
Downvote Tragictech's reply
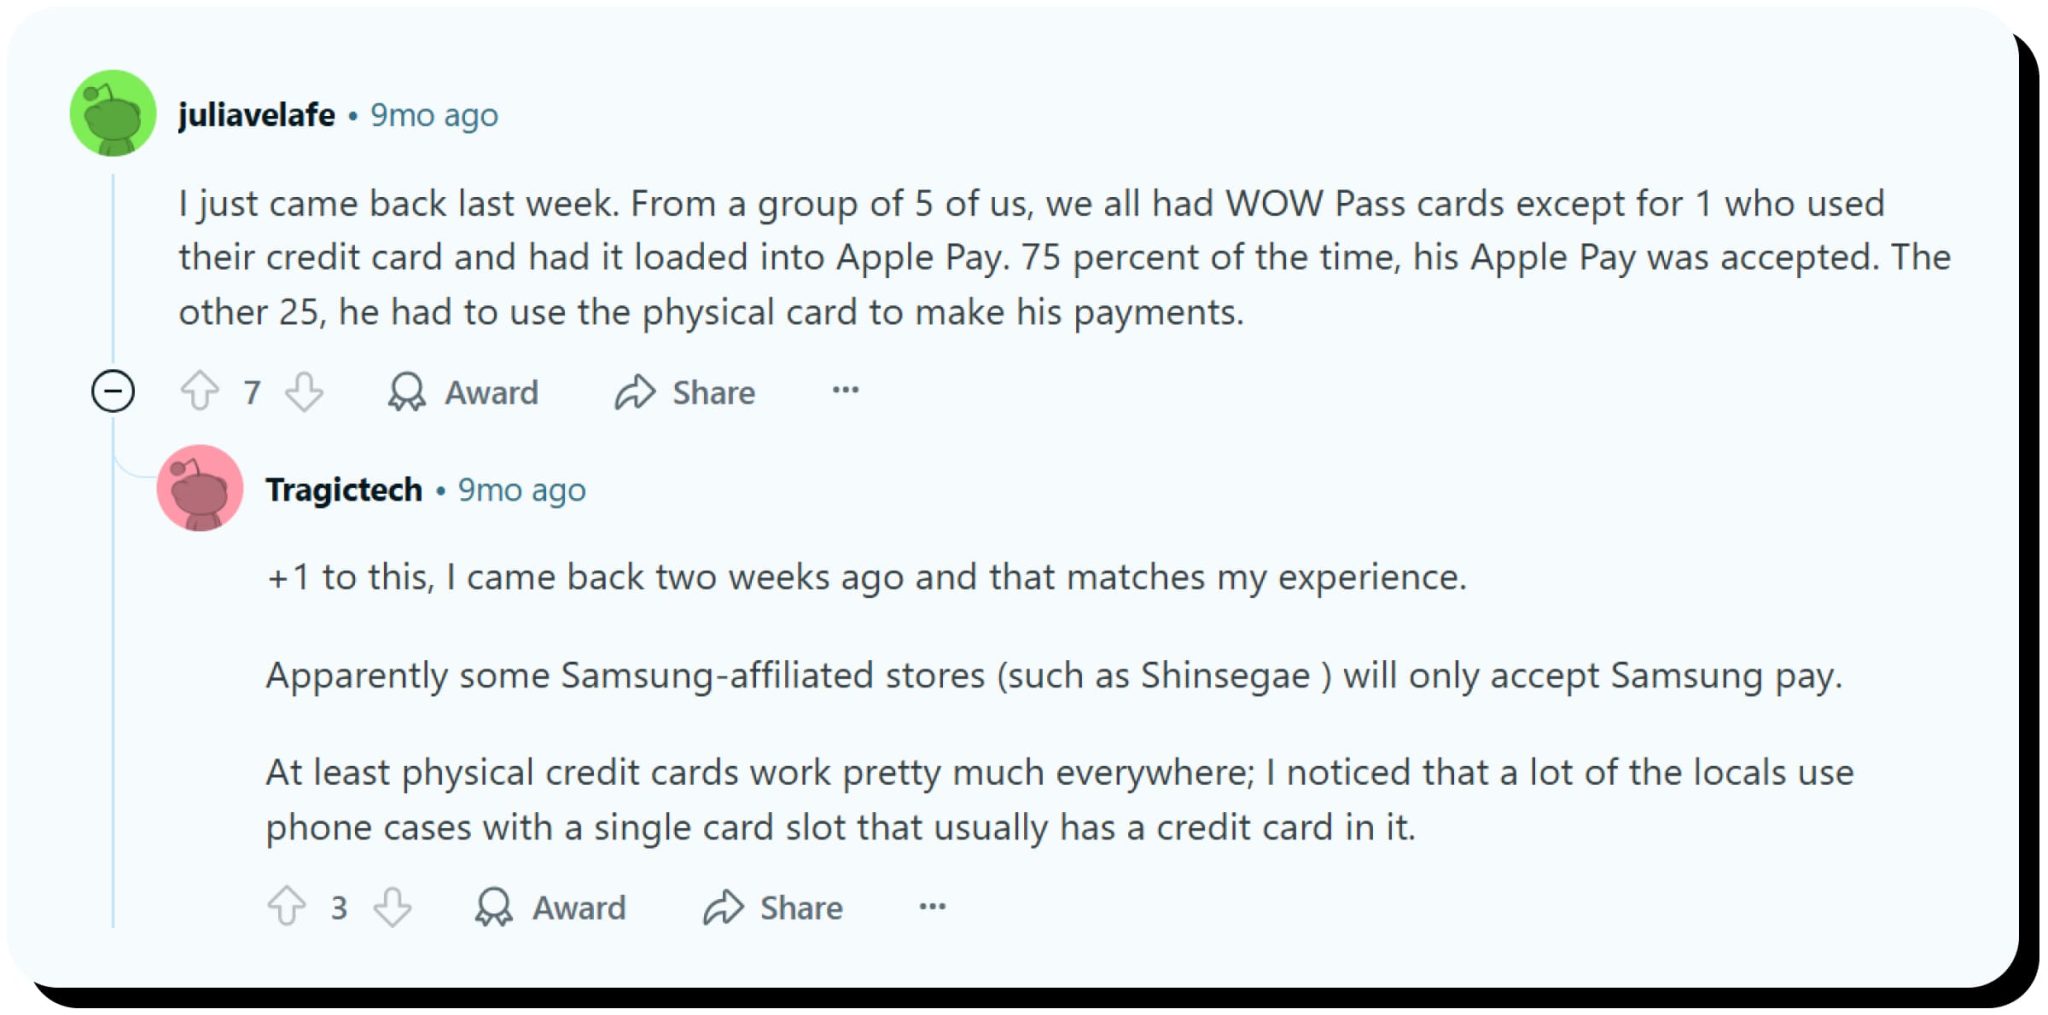tap(393, 908)
